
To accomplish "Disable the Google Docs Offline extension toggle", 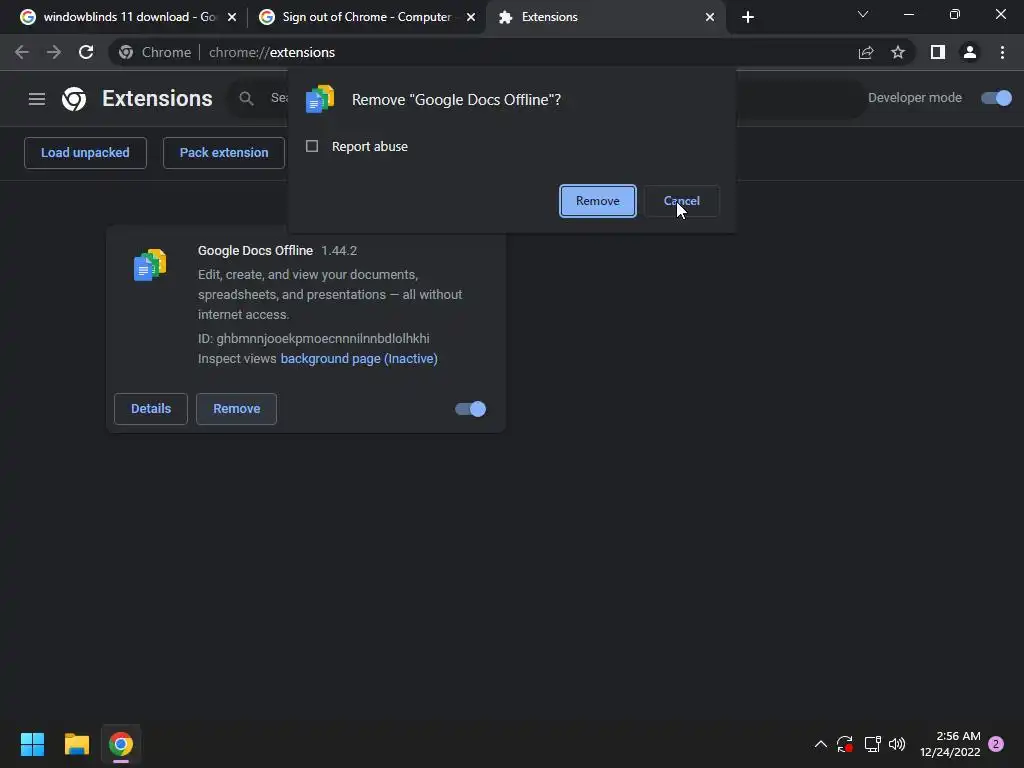I will pyautogui.click(x=470, y=409).
